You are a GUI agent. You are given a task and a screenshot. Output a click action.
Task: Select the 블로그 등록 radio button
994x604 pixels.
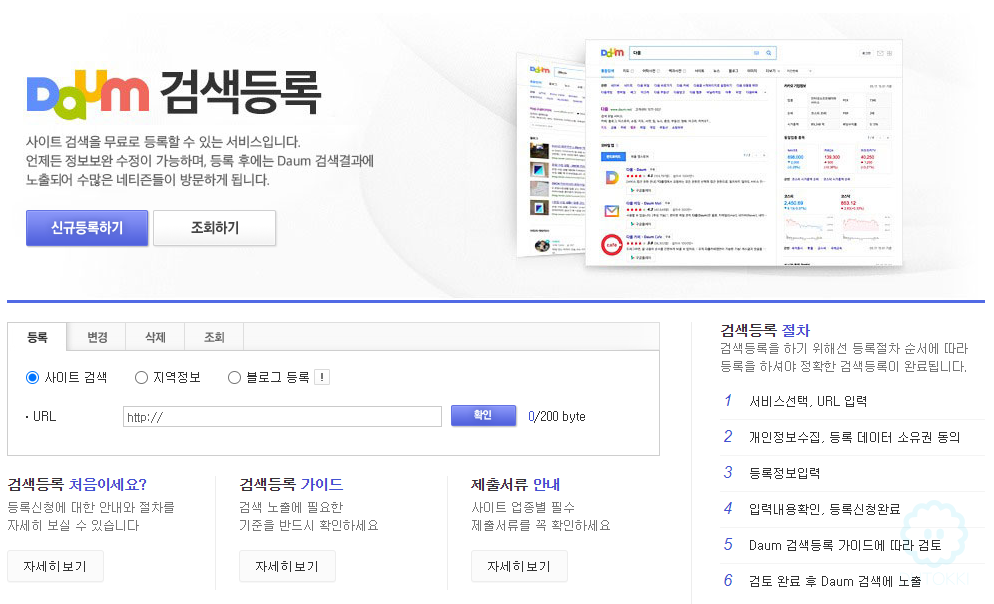pyautogui.click(x=235, y=378)
